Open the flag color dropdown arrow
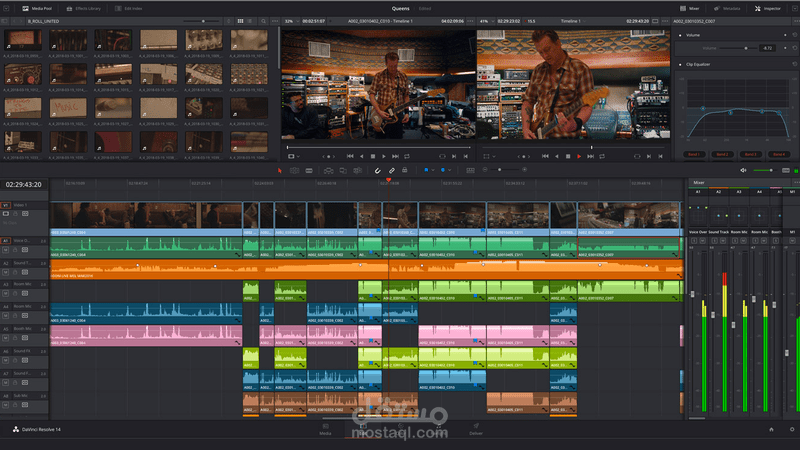Image resolution: width=800 pixels, height=450 pixels. (433, 170)
